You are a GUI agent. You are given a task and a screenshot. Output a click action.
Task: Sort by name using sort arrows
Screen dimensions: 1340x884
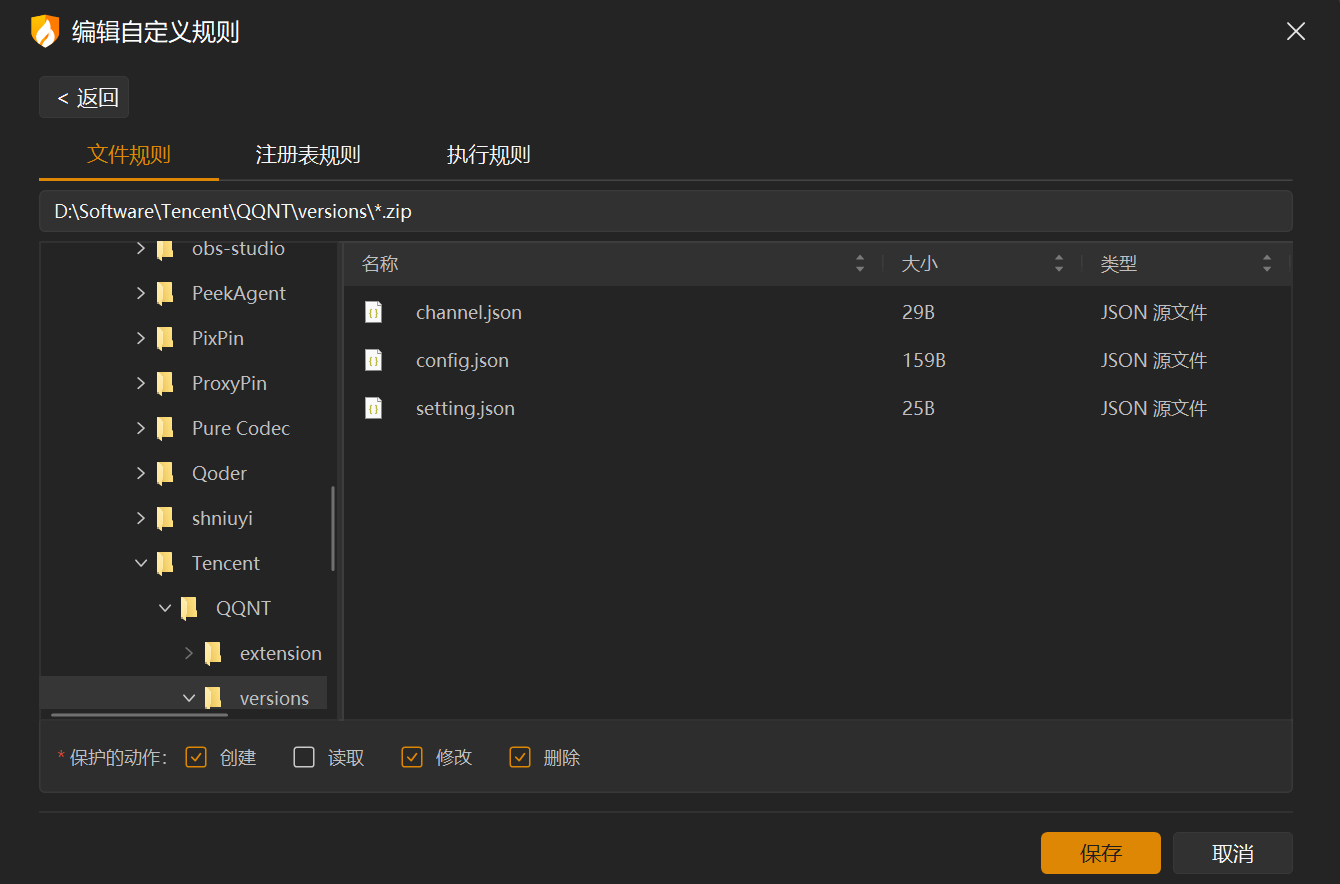tap(860, 264)
